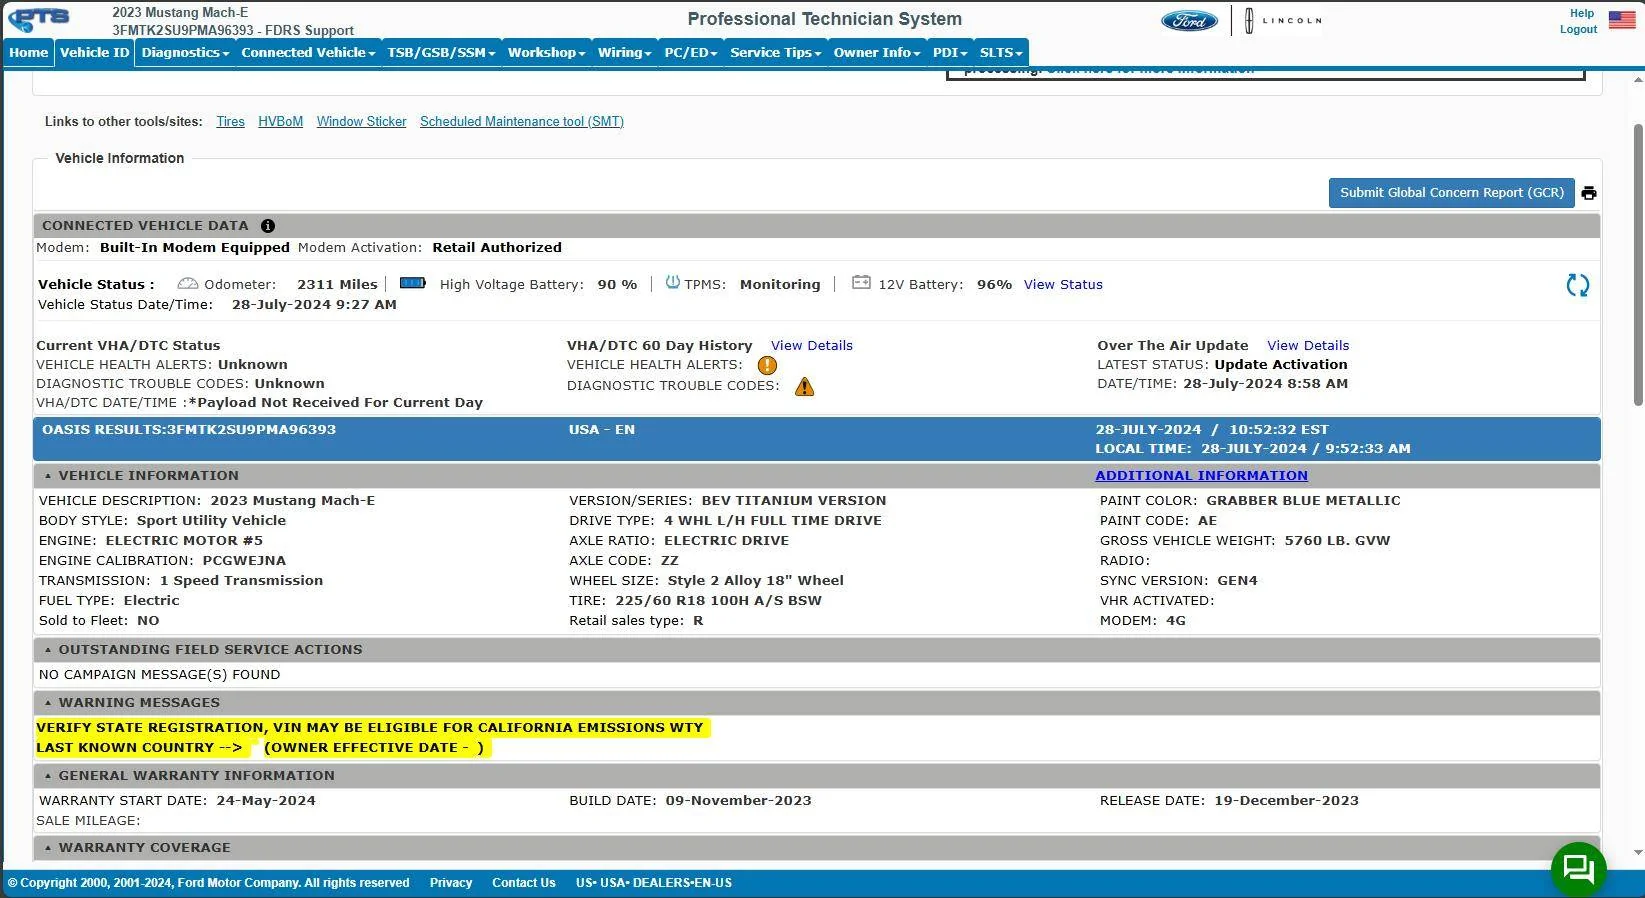
Task: Open the Privacy footer link
Action: tap(451, 883)
